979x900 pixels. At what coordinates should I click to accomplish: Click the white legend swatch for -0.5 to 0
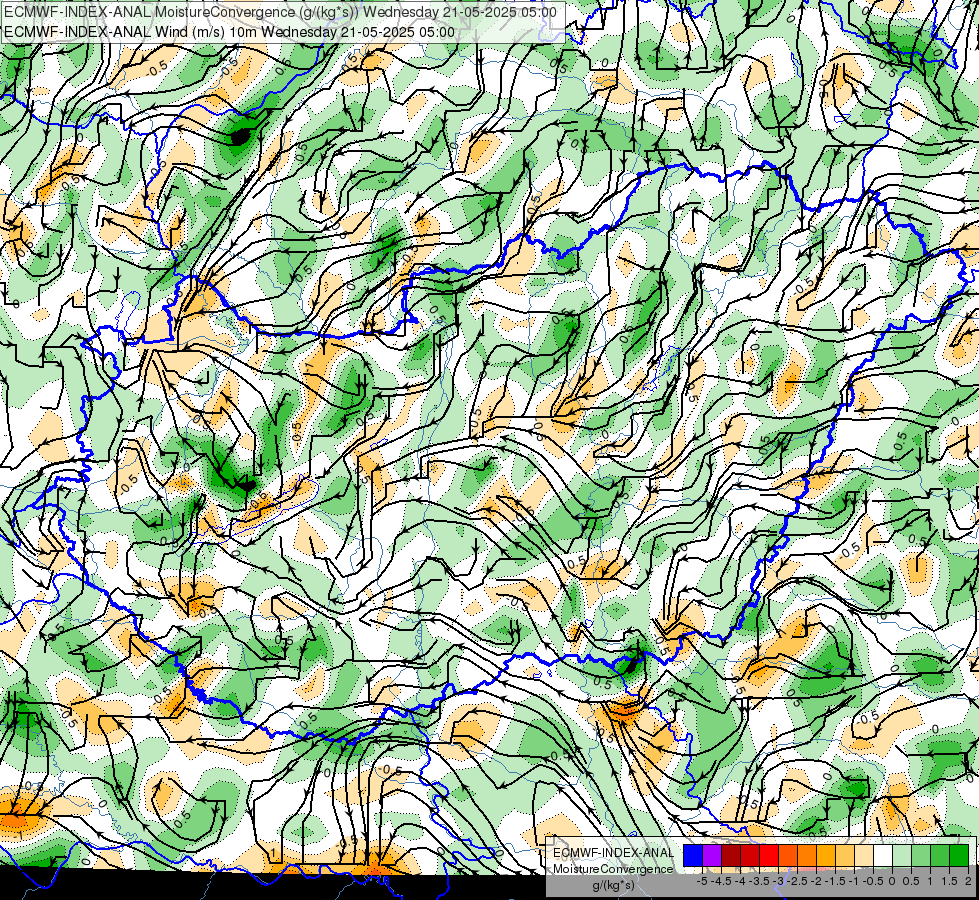pos(883,856)
